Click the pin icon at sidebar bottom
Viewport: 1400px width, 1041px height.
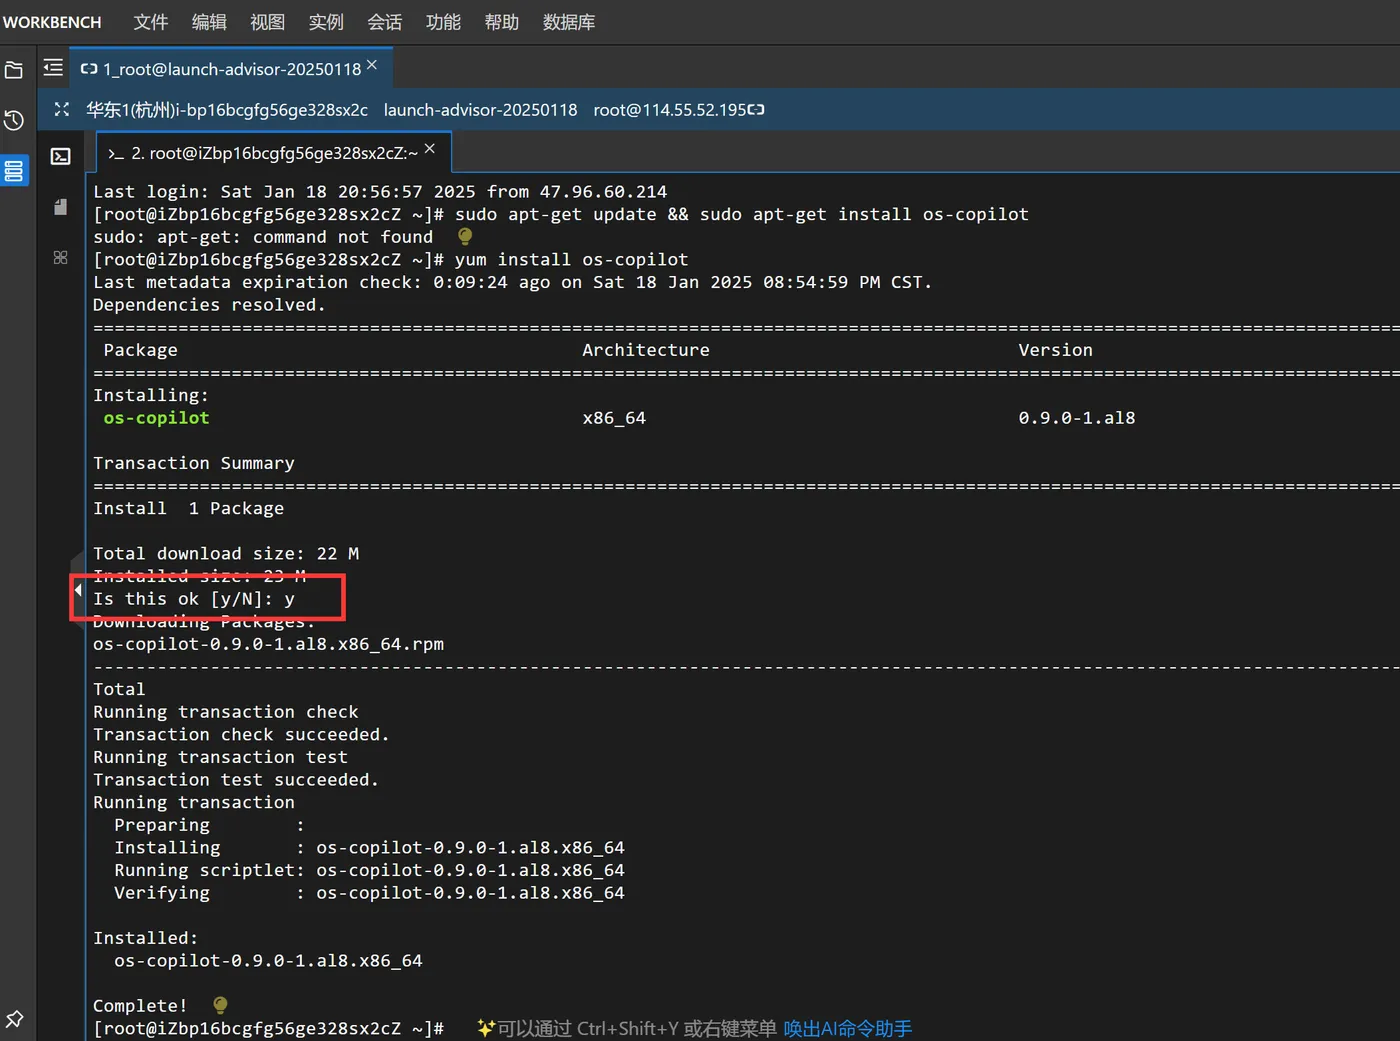[14, 1019]
